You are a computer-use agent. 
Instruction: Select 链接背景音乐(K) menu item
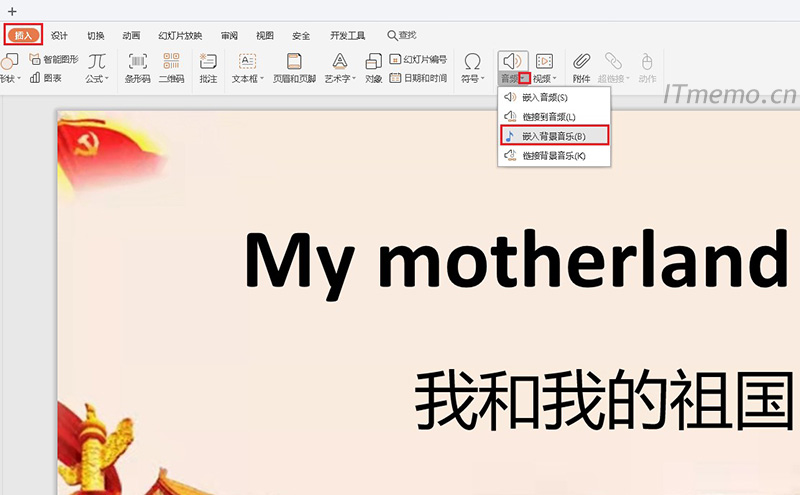554,156
